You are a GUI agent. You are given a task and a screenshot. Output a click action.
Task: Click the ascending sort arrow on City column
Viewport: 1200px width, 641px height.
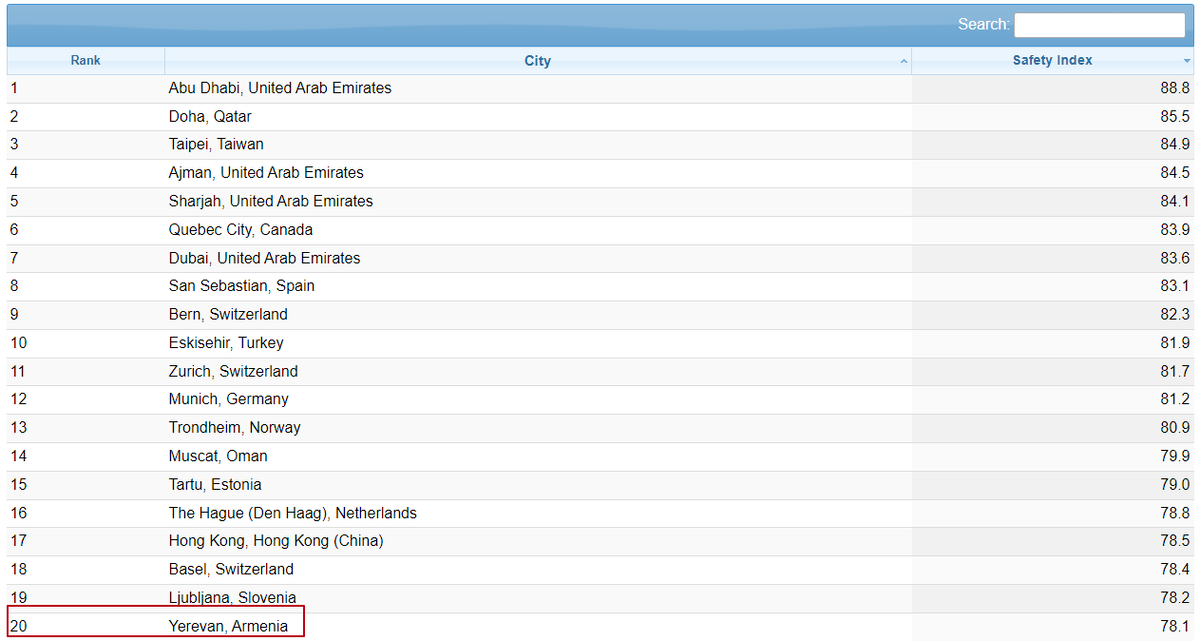pyautogui.click(x=903, y=61)
